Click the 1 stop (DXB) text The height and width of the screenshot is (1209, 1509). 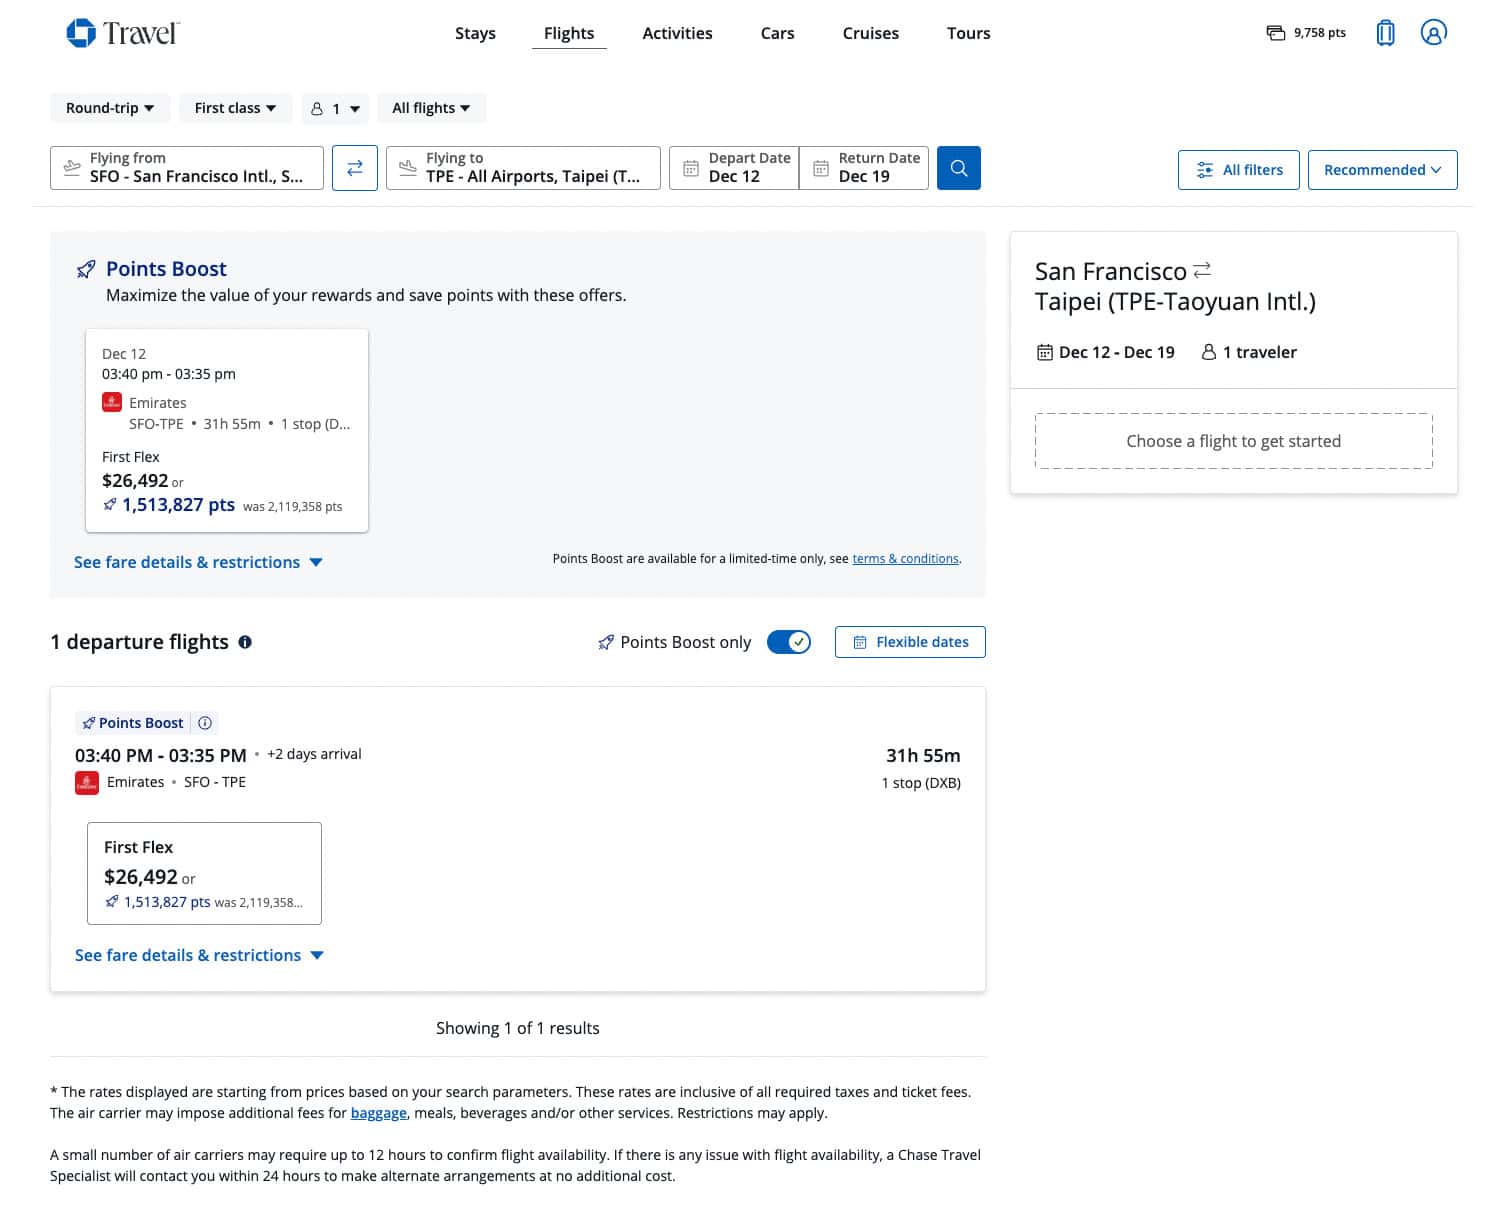point(921,783)
